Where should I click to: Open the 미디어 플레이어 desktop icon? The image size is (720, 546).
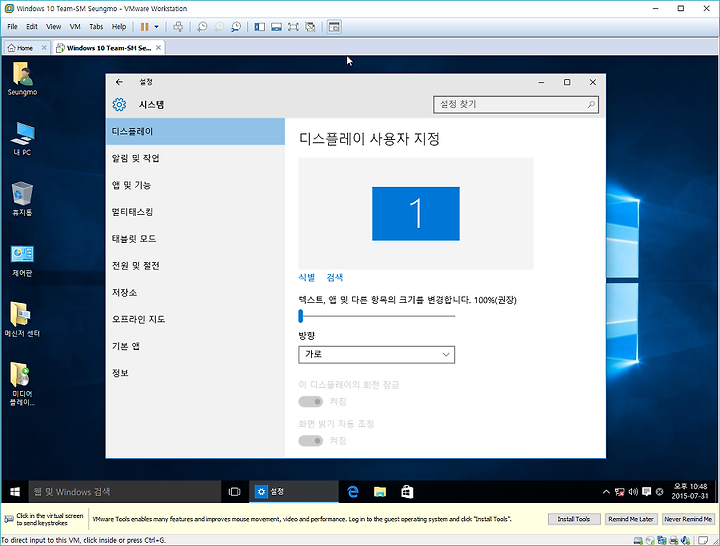[x=22, y=384]
